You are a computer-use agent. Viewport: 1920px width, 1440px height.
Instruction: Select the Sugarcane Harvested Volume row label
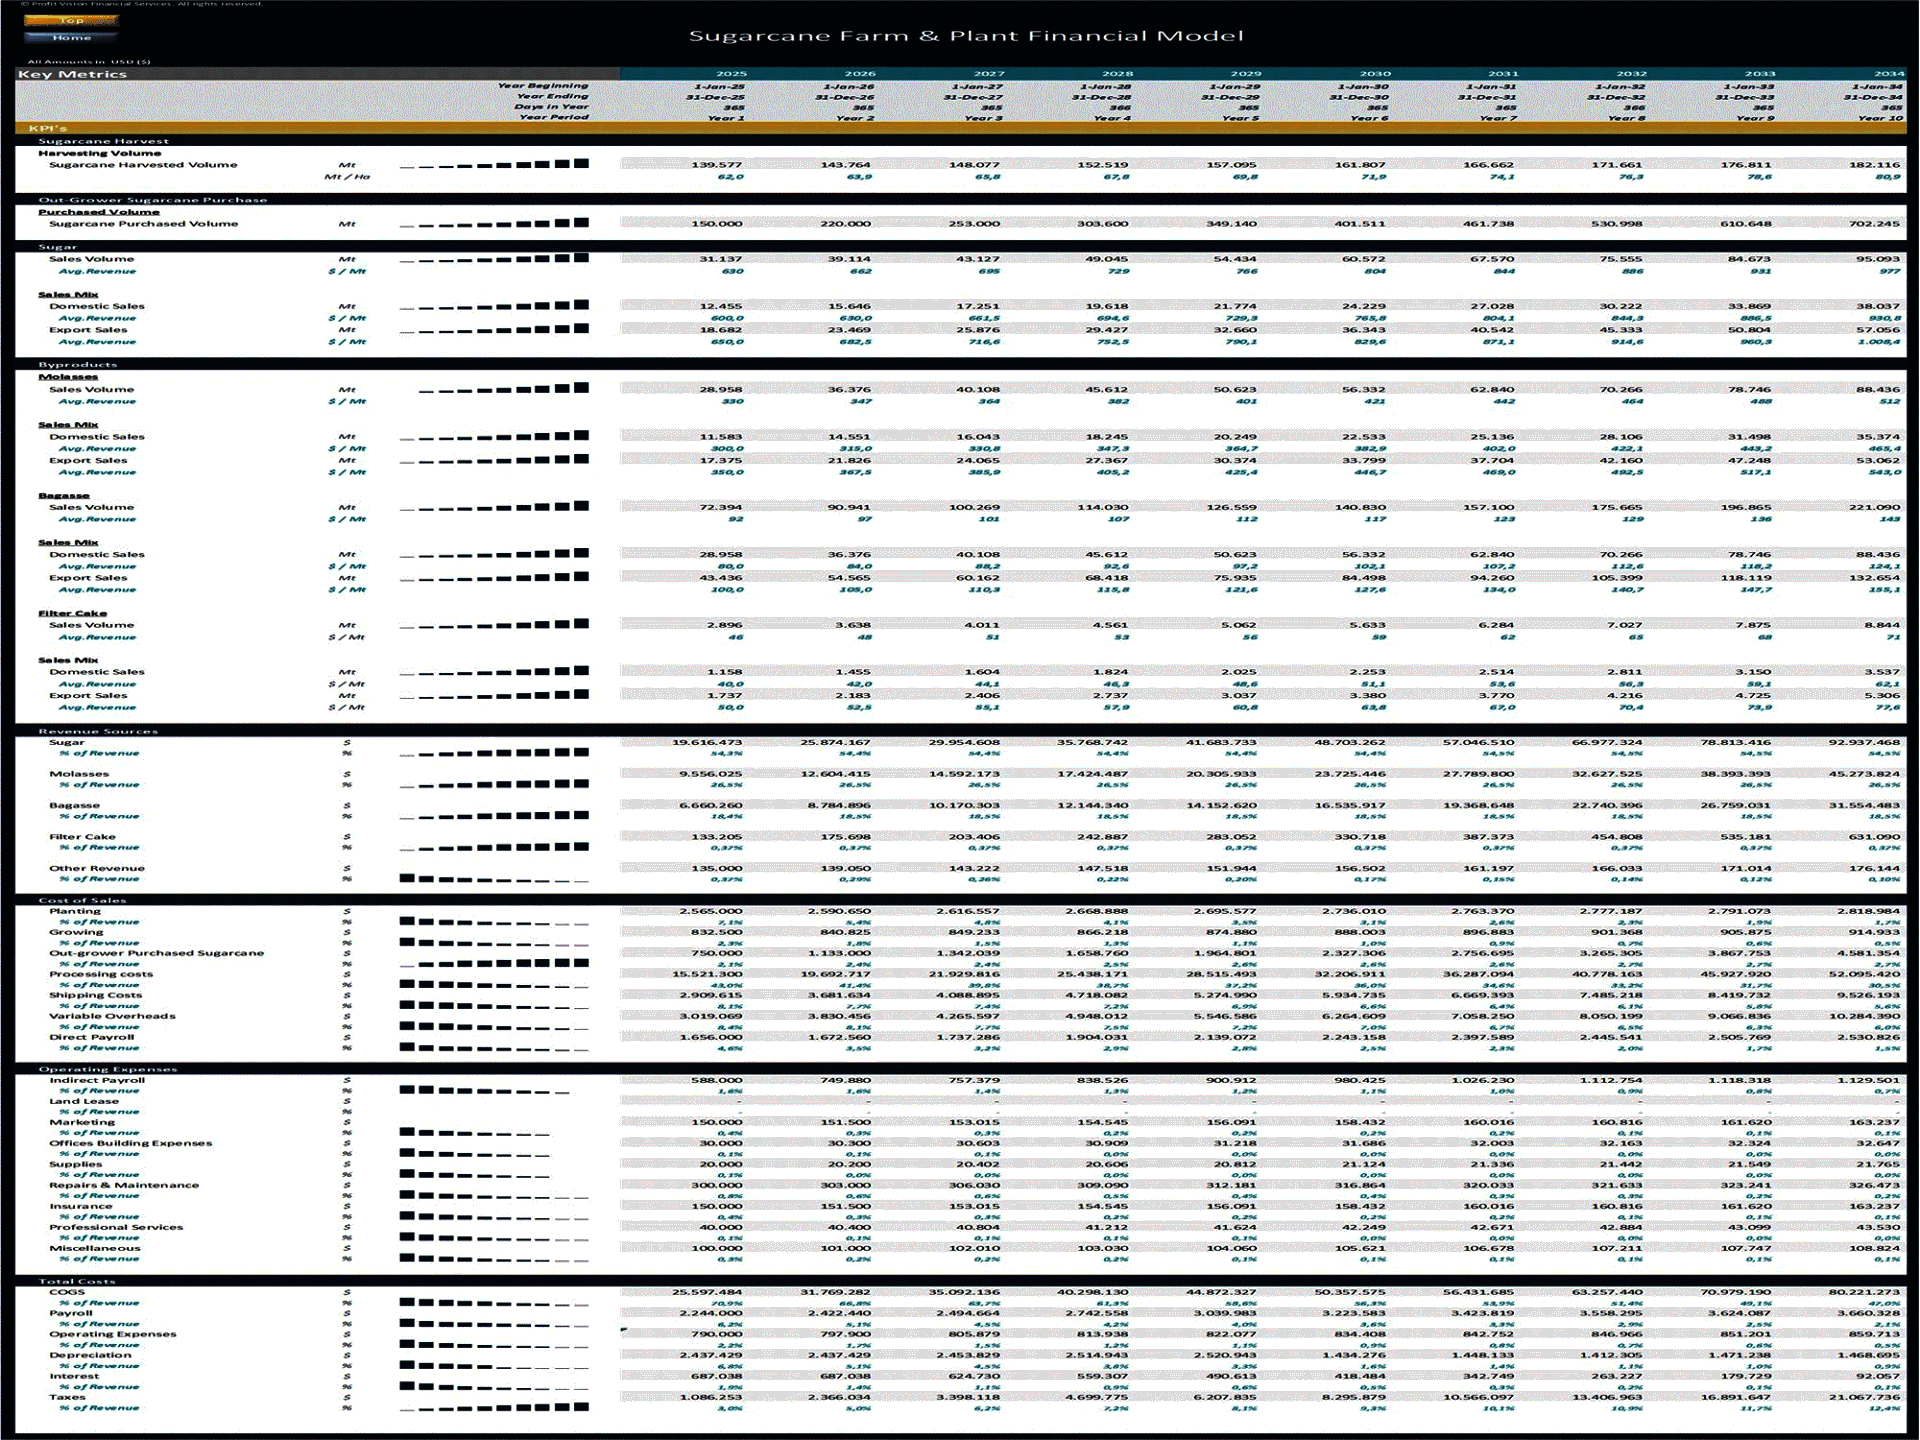(143, 165)
